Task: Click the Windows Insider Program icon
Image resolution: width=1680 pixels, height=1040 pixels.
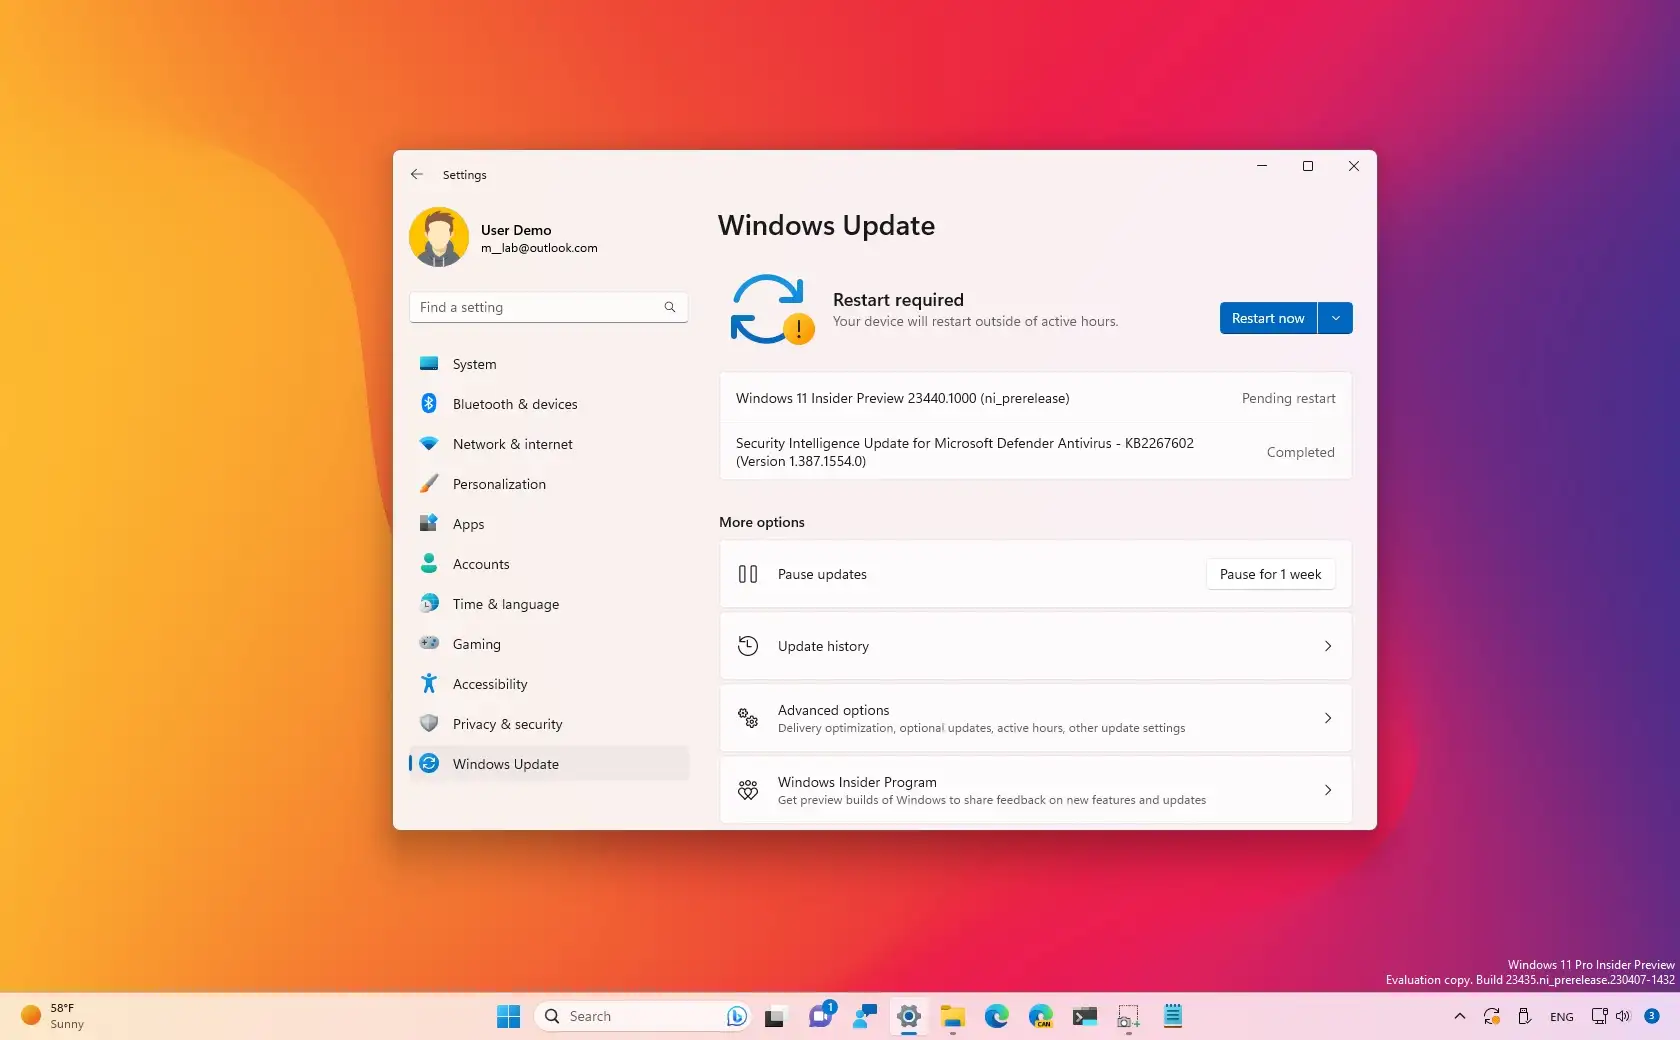Action: (748, 790)
